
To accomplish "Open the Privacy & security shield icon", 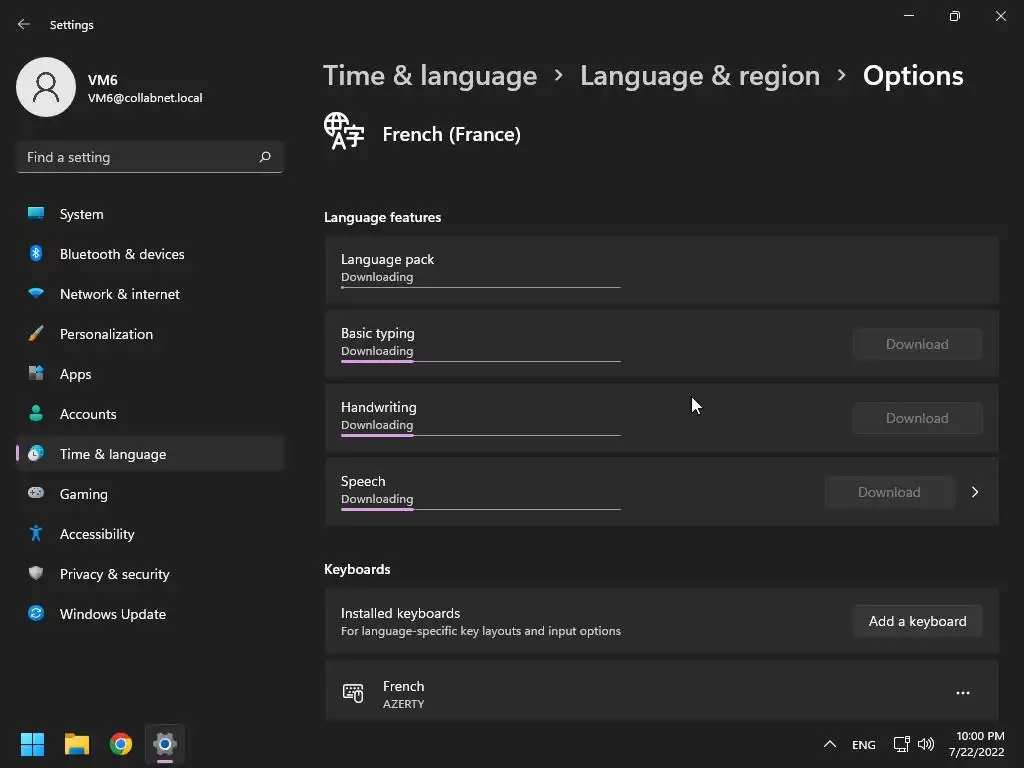I will tap(36, 574).
